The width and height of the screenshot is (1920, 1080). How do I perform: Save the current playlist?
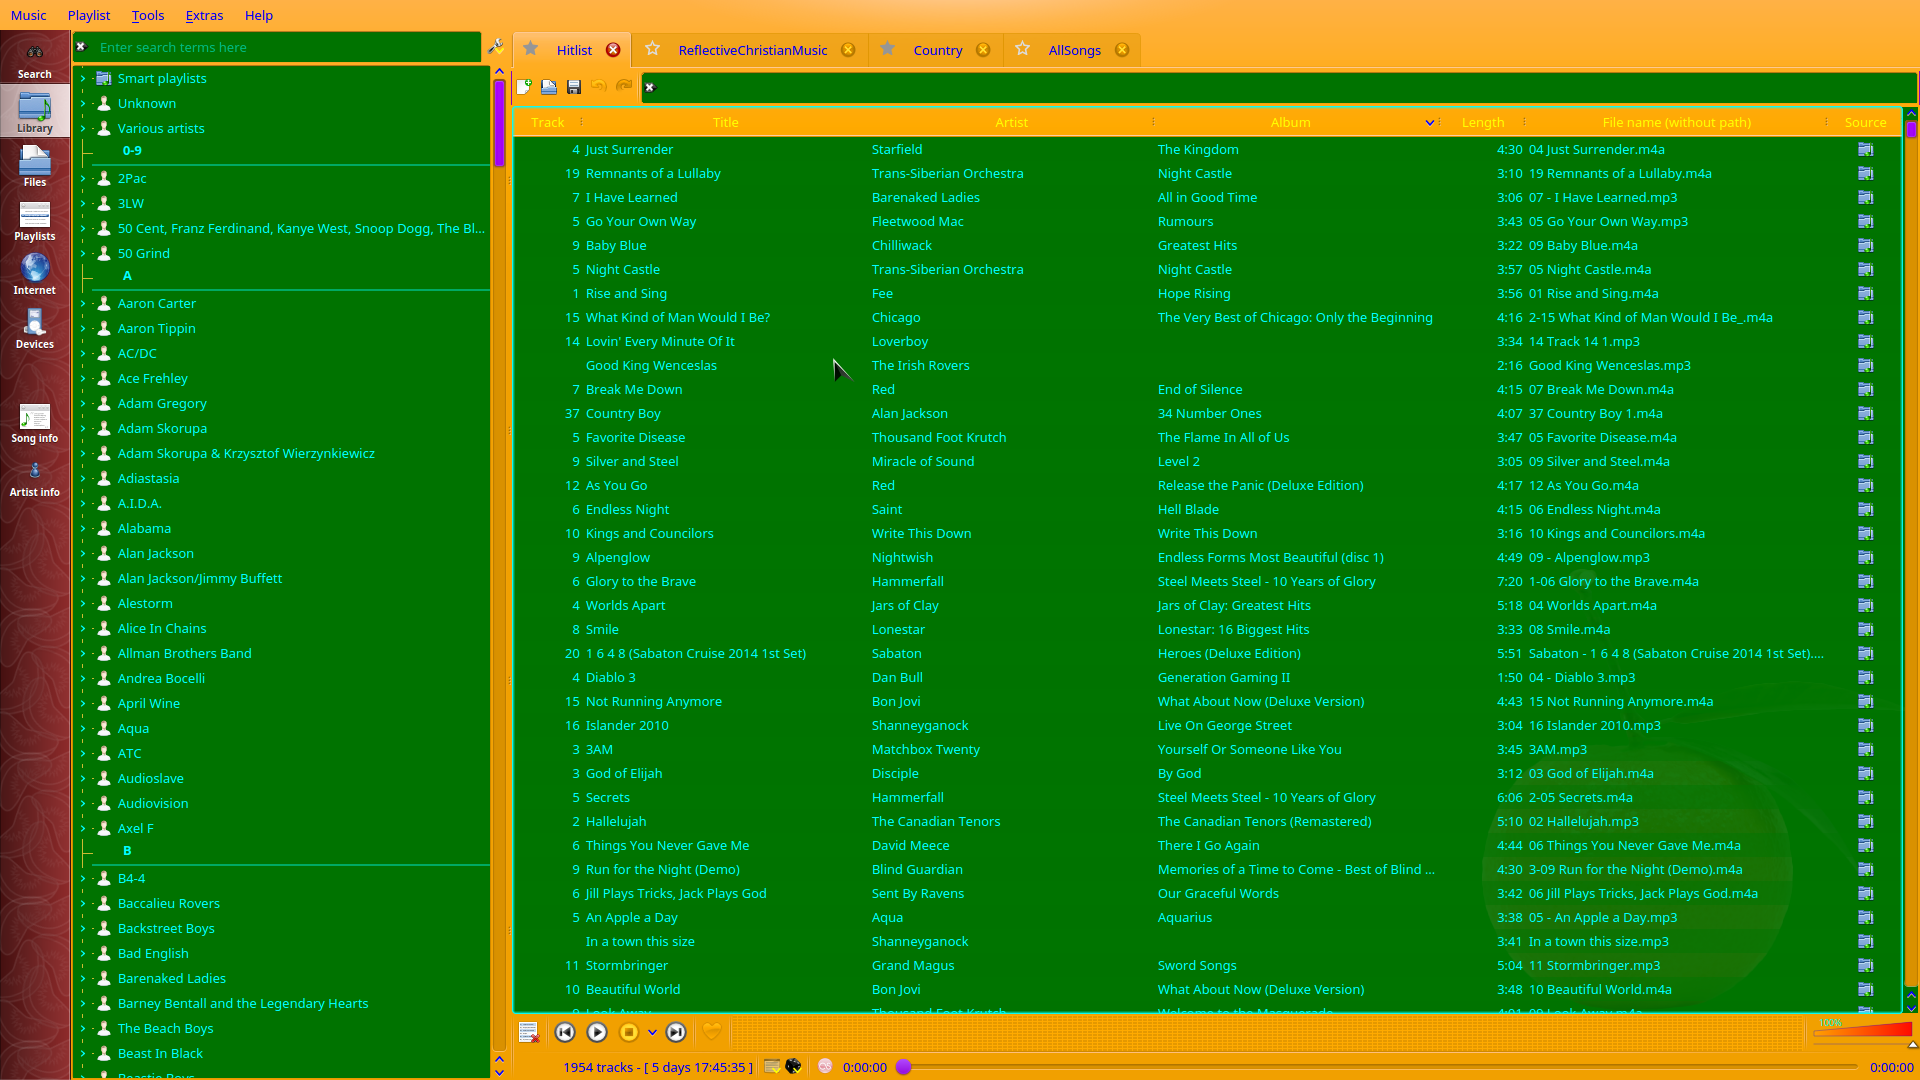[574, 87]
